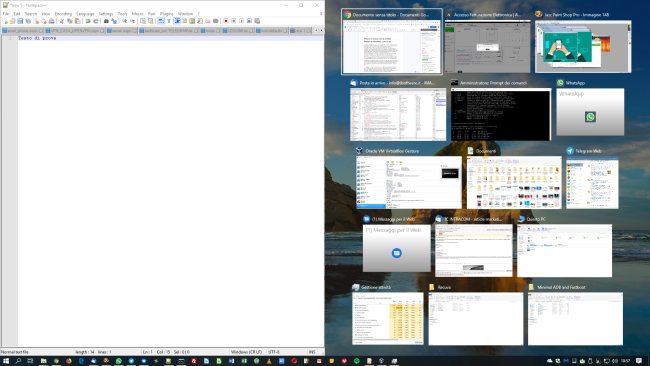This screenshot has height=366, width=650.
Task: Click the Task View icon on taskbar
Action: (x=30, y=361)
